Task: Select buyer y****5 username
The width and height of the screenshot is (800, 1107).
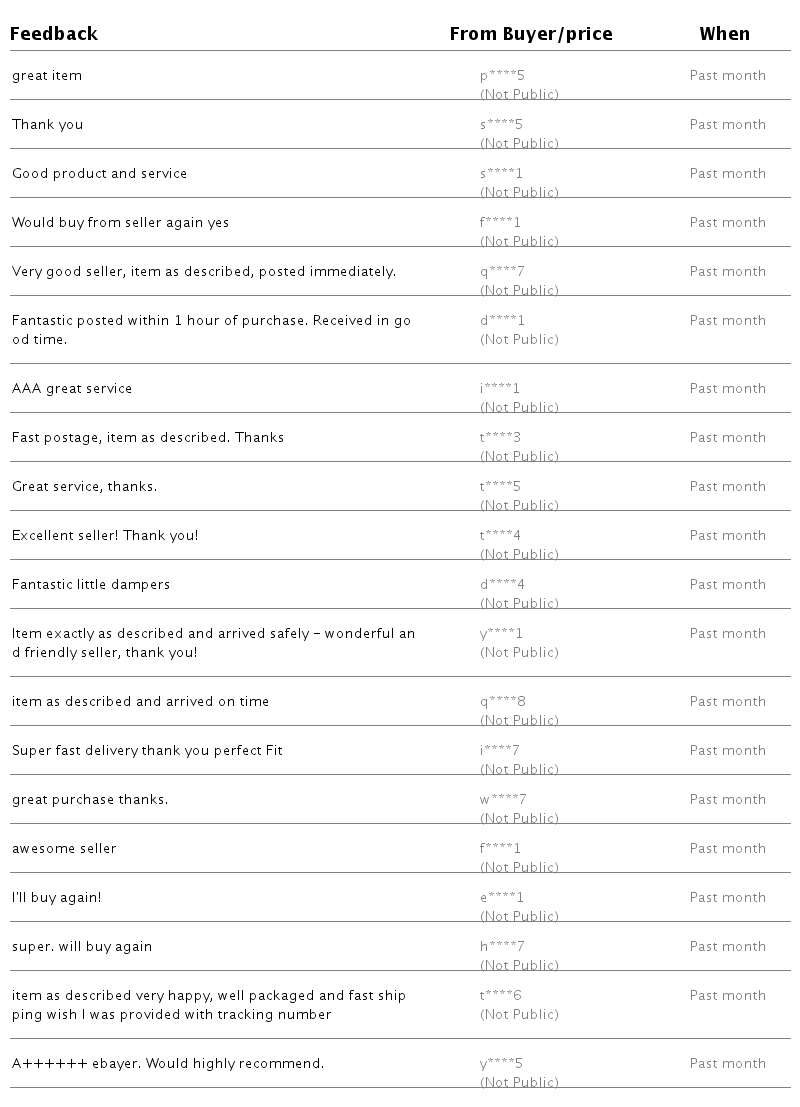Action: (501, 1063)
